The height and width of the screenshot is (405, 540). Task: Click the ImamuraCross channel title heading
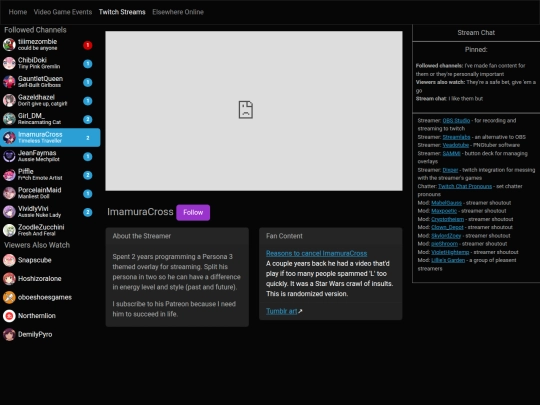(x=140, y=212)
